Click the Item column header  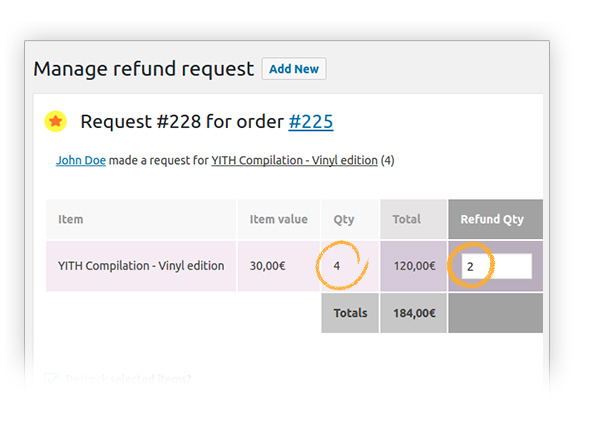[x=71, y=219]
